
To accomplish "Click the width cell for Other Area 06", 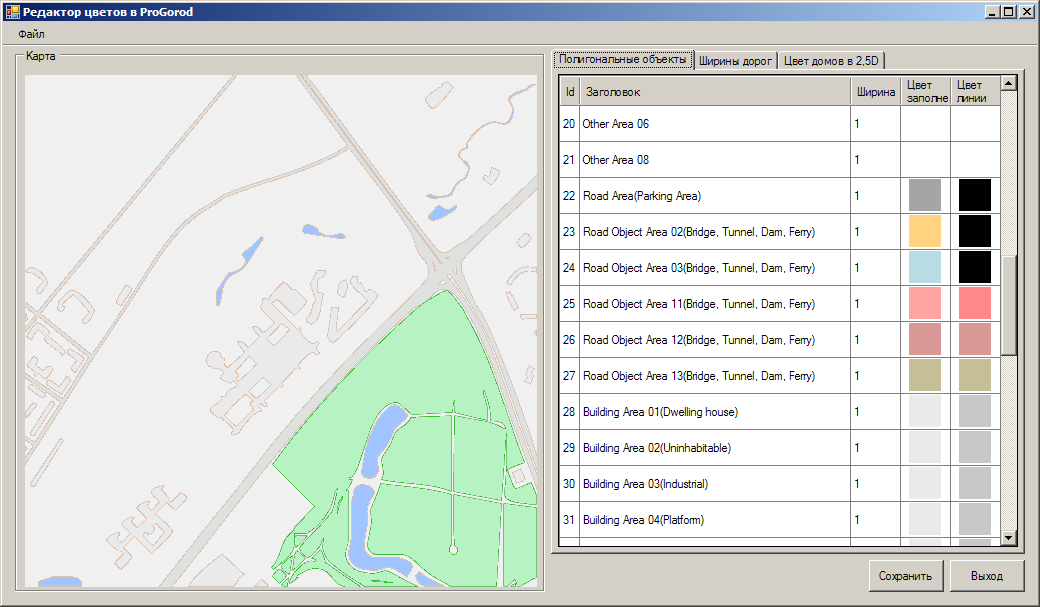I will point(876,123).
